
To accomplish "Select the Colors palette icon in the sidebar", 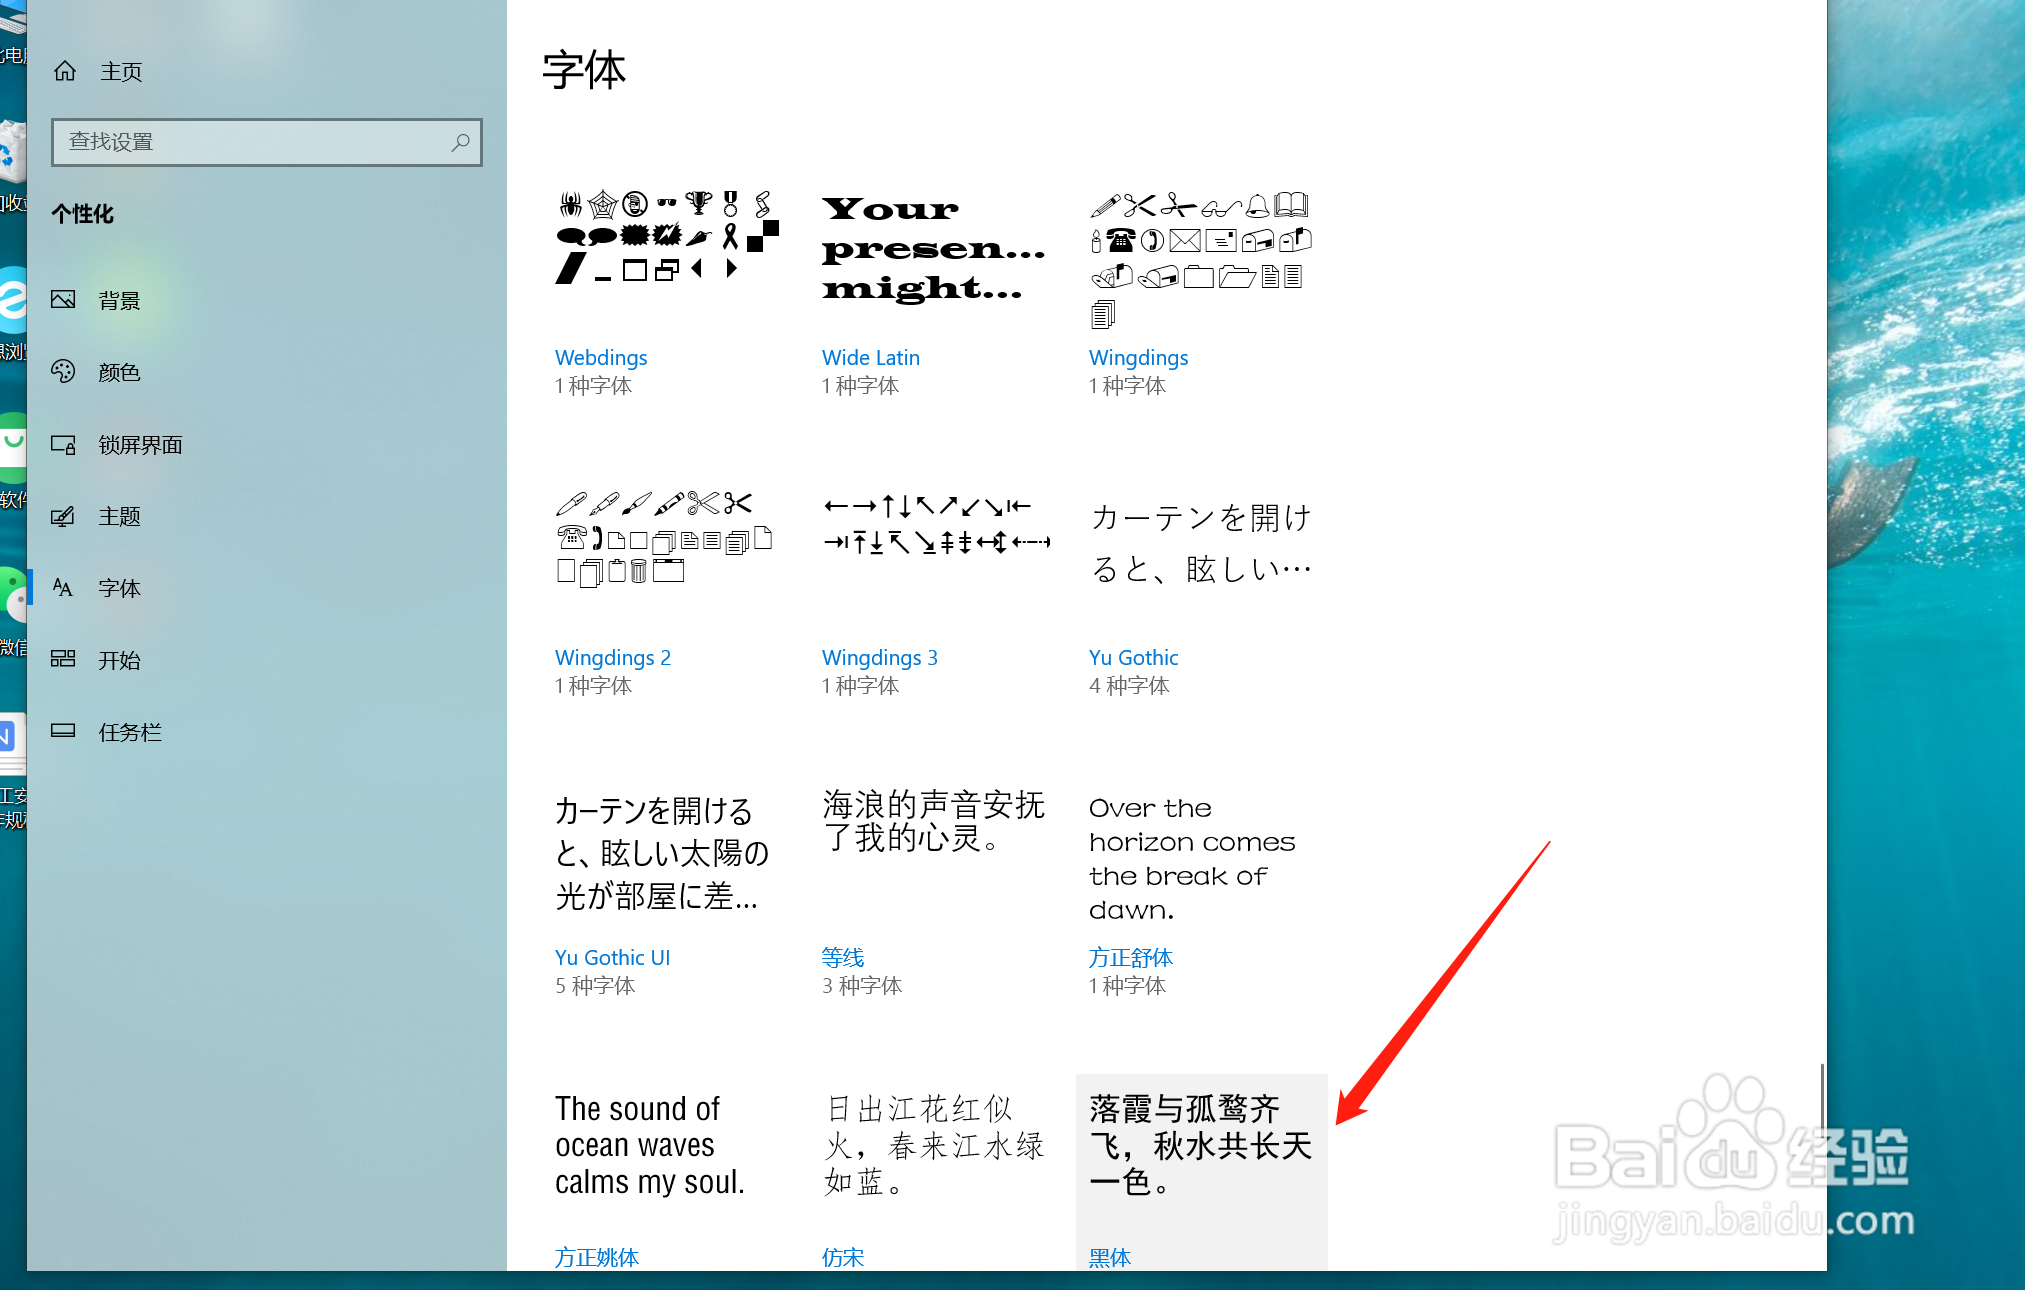I will [x=63, y=372].
